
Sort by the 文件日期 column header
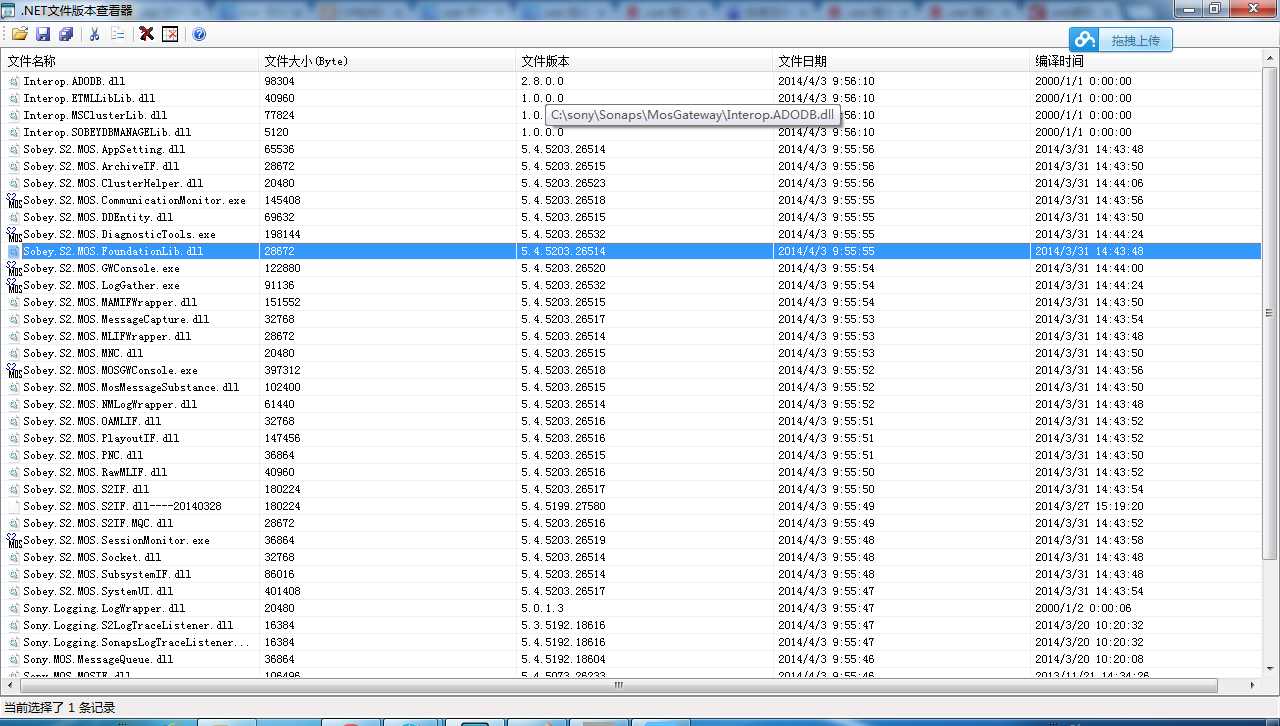tap(901, 61)
